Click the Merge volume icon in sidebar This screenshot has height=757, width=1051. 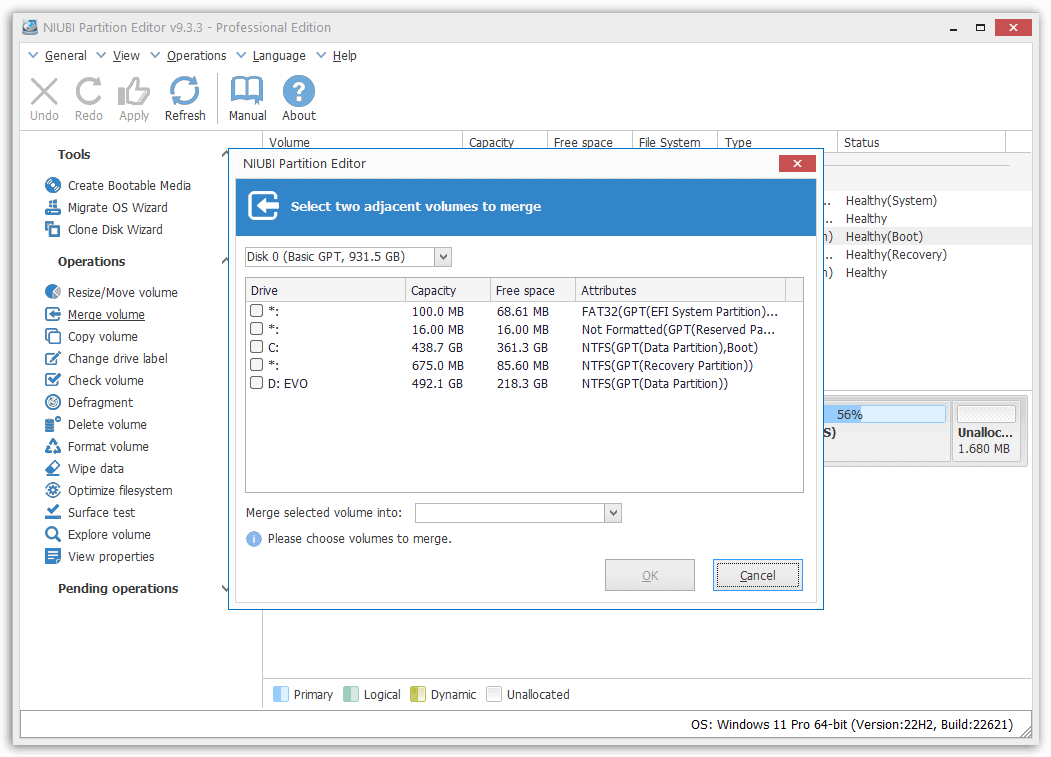(x=53, y=314)
